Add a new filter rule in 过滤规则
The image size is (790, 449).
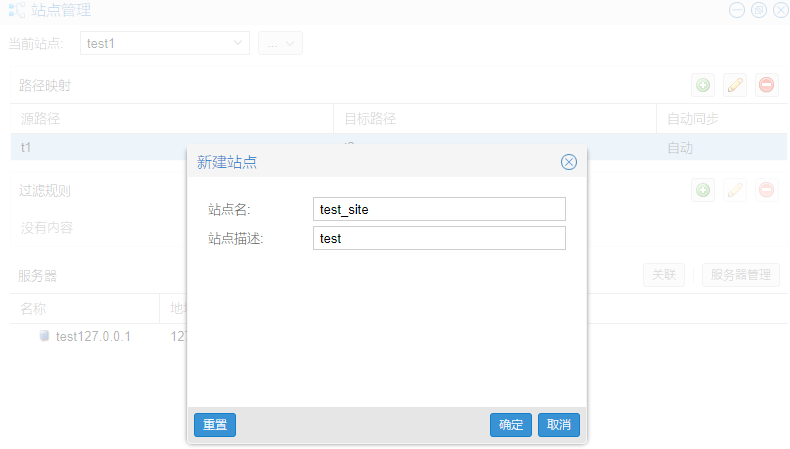click(x=703, y=190)
